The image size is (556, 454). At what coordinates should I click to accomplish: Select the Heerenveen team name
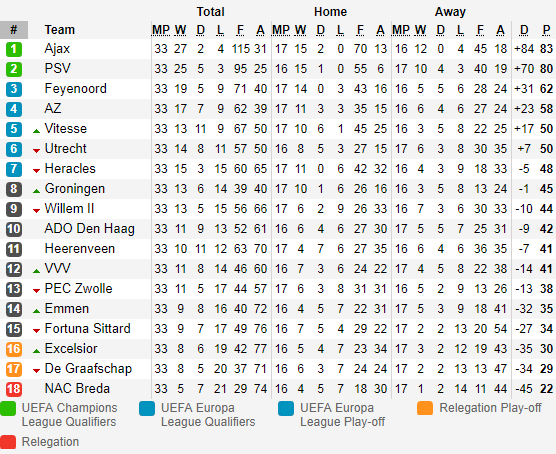pyautogui.click(x=80, y=249)
